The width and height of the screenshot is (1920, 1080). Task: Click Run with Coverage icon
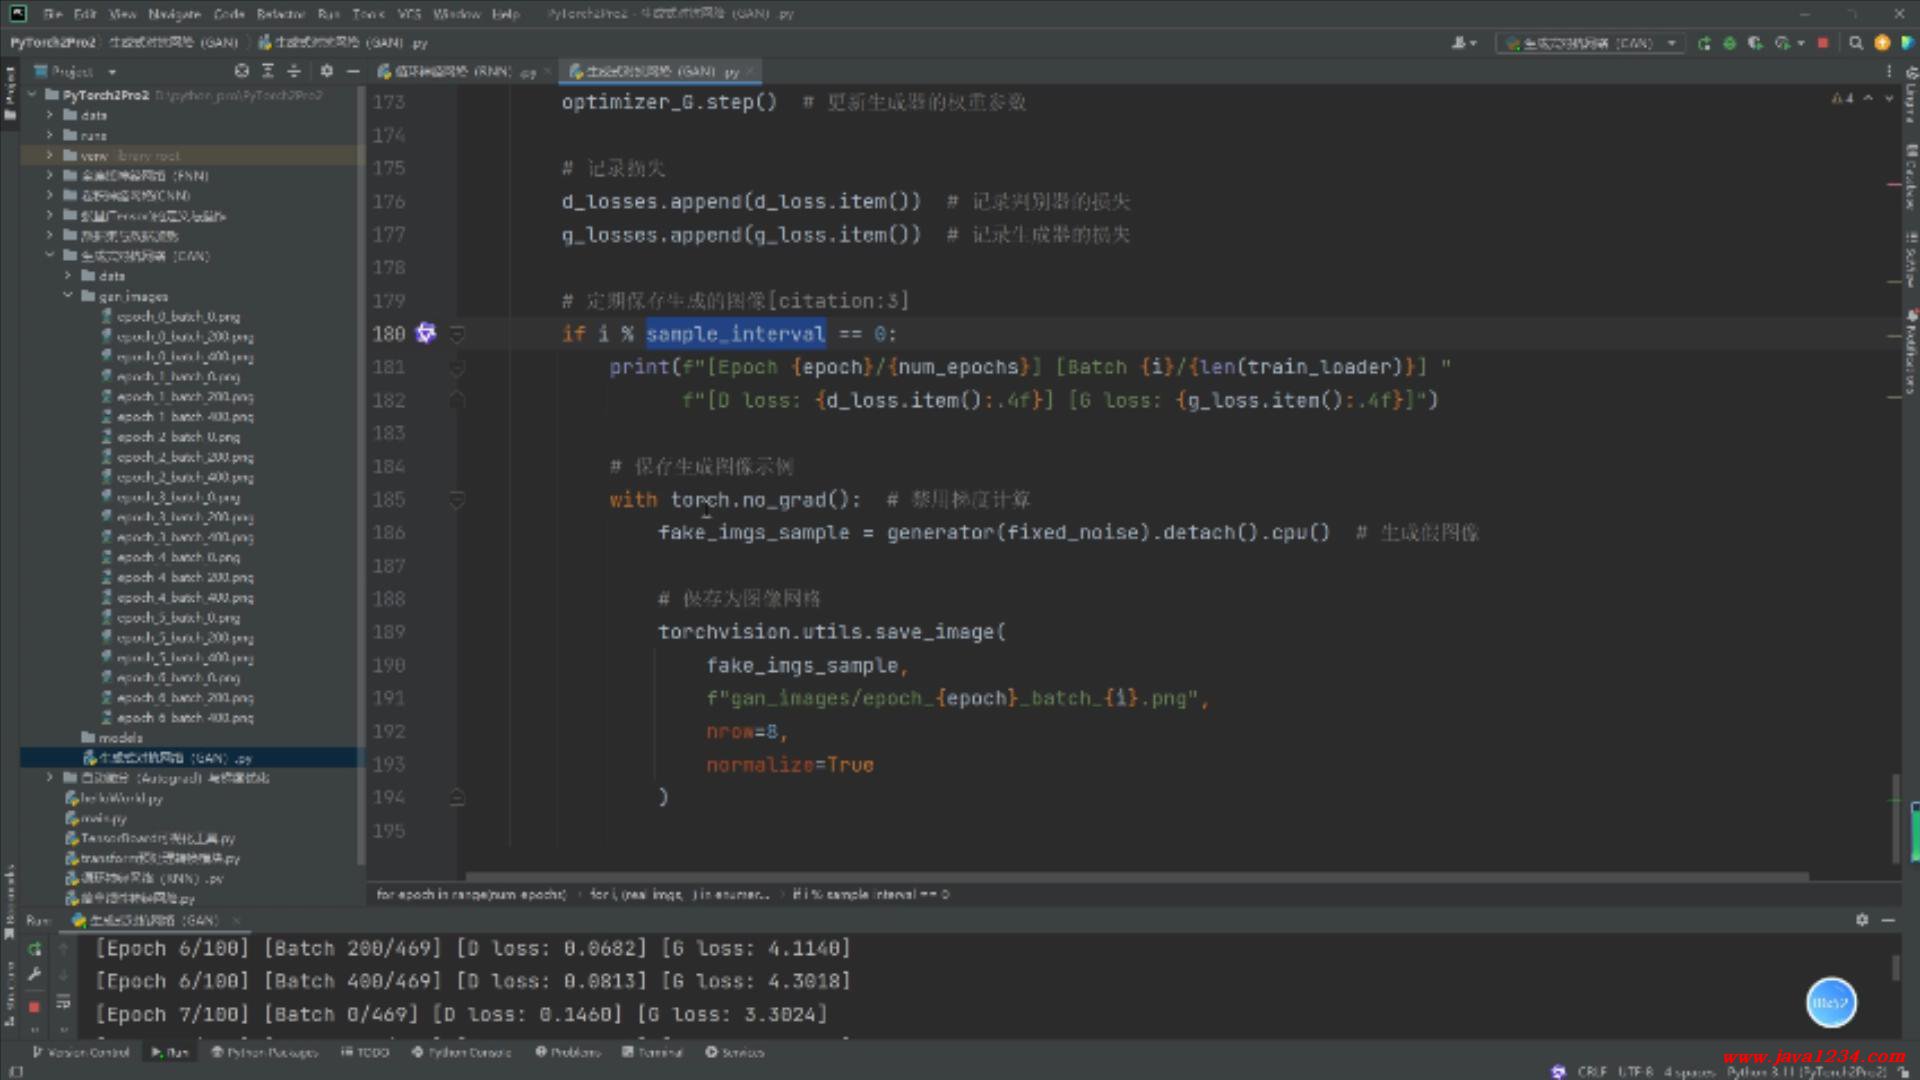pos(1755,43)
